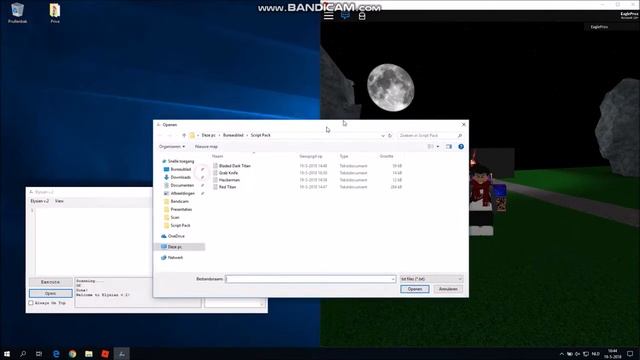Open the Roblox hamburger menu icon
The width and height of the screenshot is (640, 360).
click(x=329, y=16)
